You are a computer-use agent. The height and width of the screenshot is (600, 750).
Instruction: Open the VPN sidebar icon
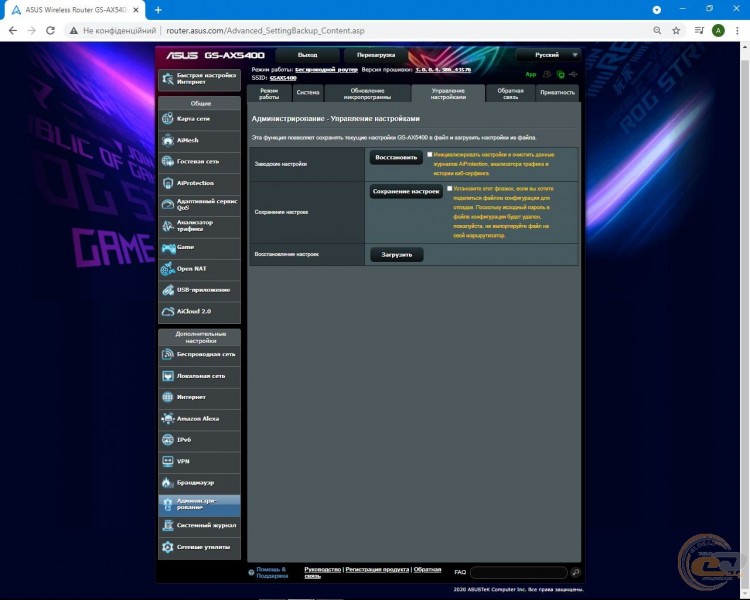point(167,461)
